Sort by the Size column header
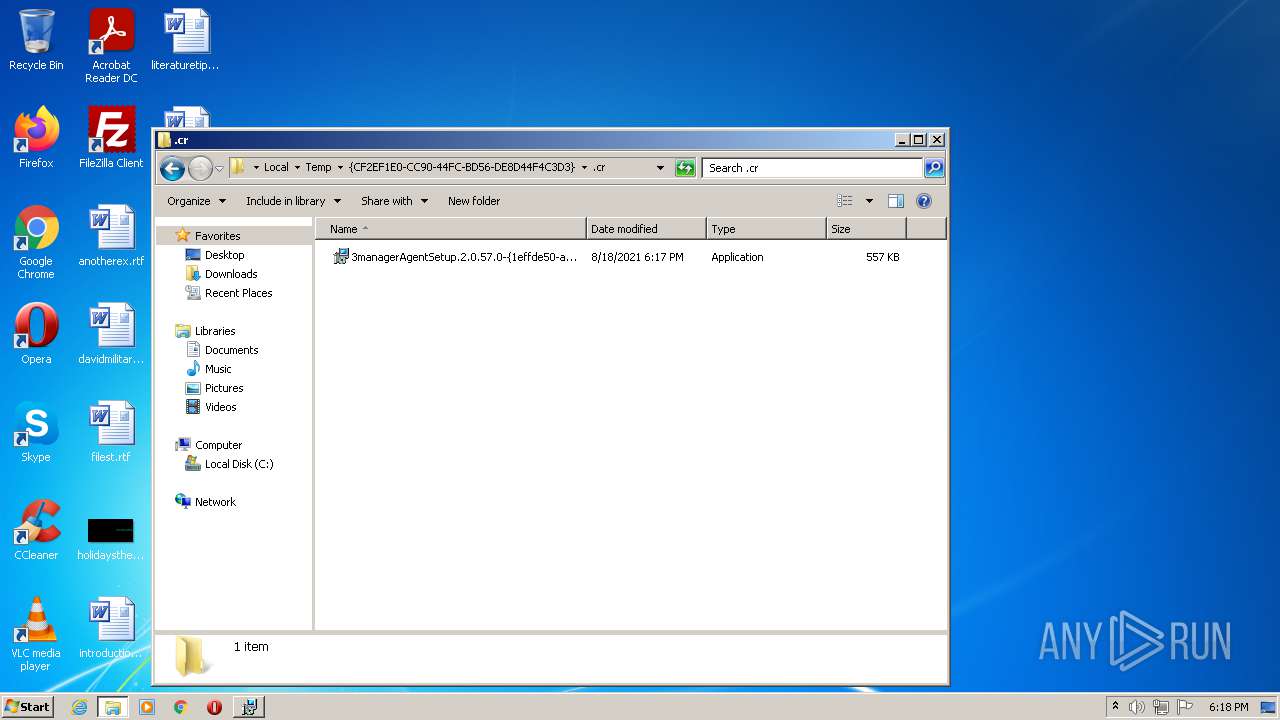This screenshot has height=720, width=1280. pyautogui.click(x=866, y=229)
